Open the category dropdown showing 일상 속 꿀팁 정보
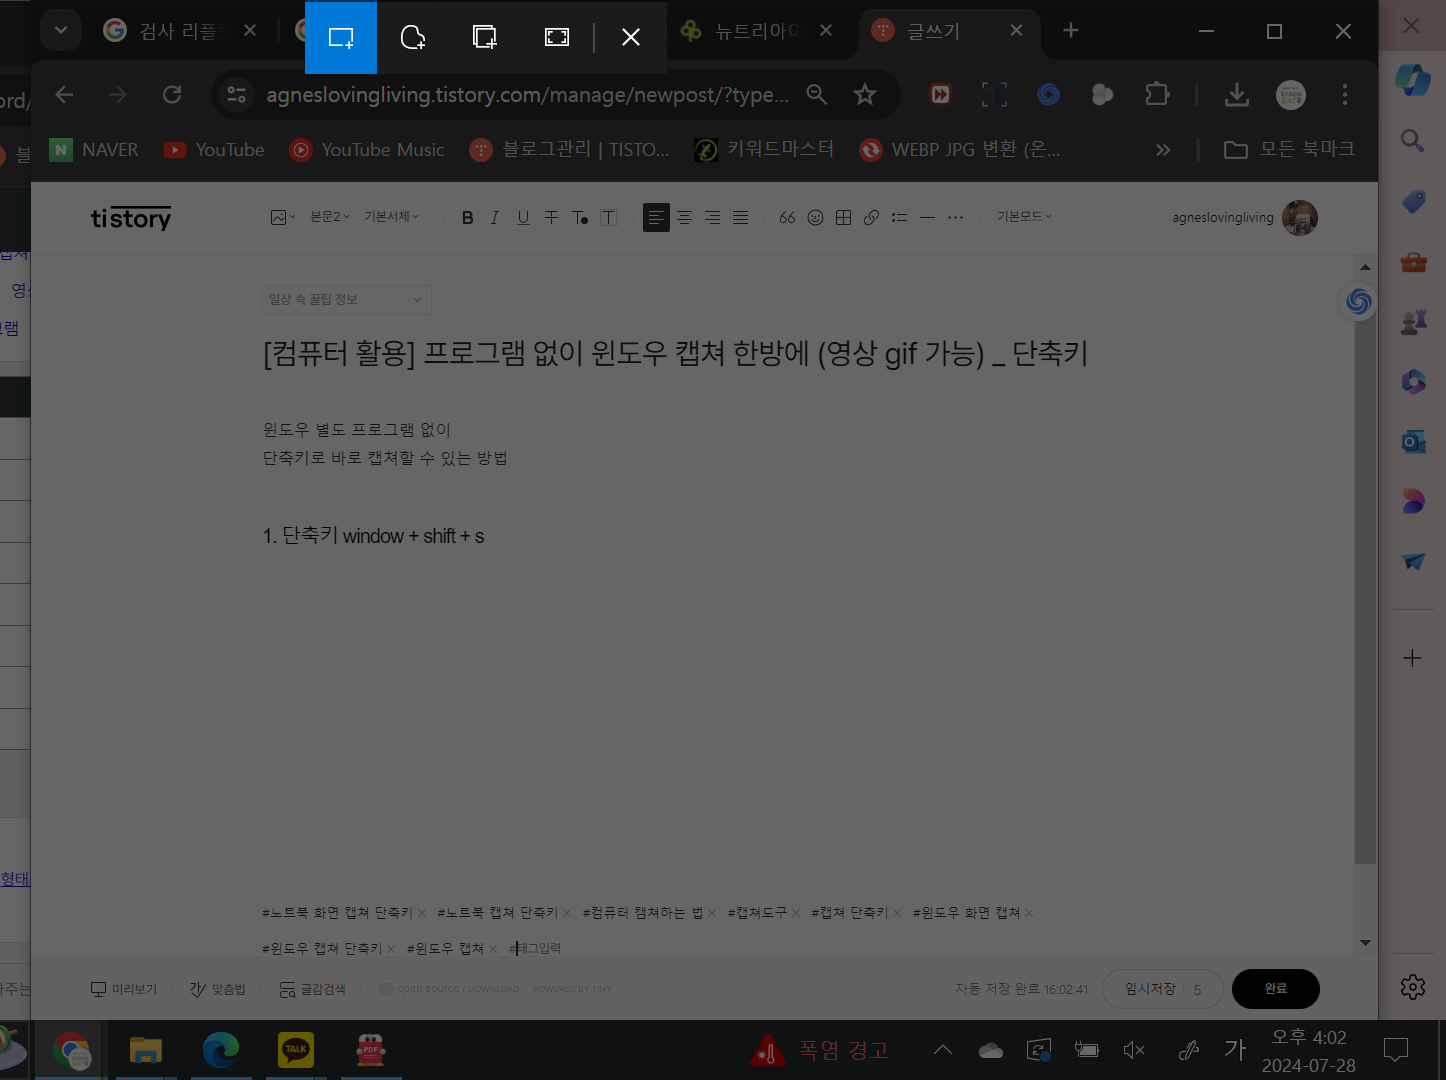 point(345,299)
